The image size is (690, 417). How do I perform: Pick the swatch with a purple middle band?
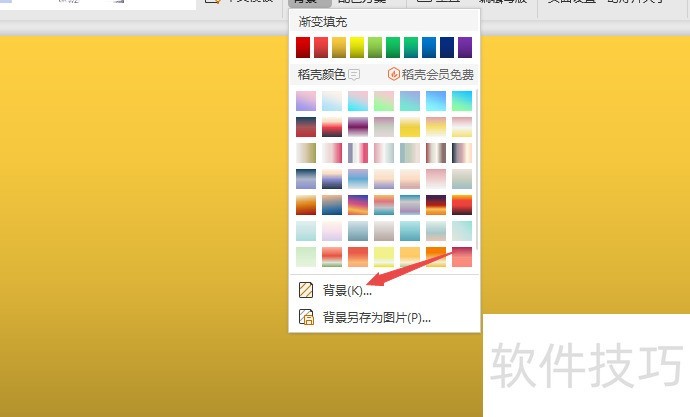tap(358, 127)
